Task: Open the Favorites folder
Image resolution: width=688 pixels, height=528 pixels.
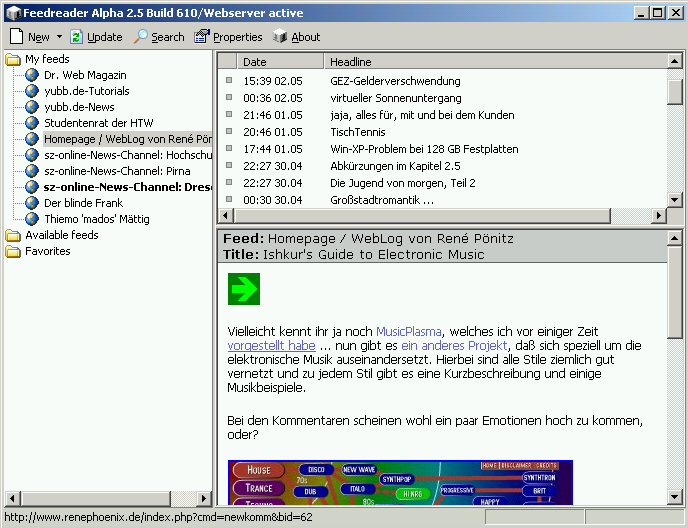Action: coord(47,251)
